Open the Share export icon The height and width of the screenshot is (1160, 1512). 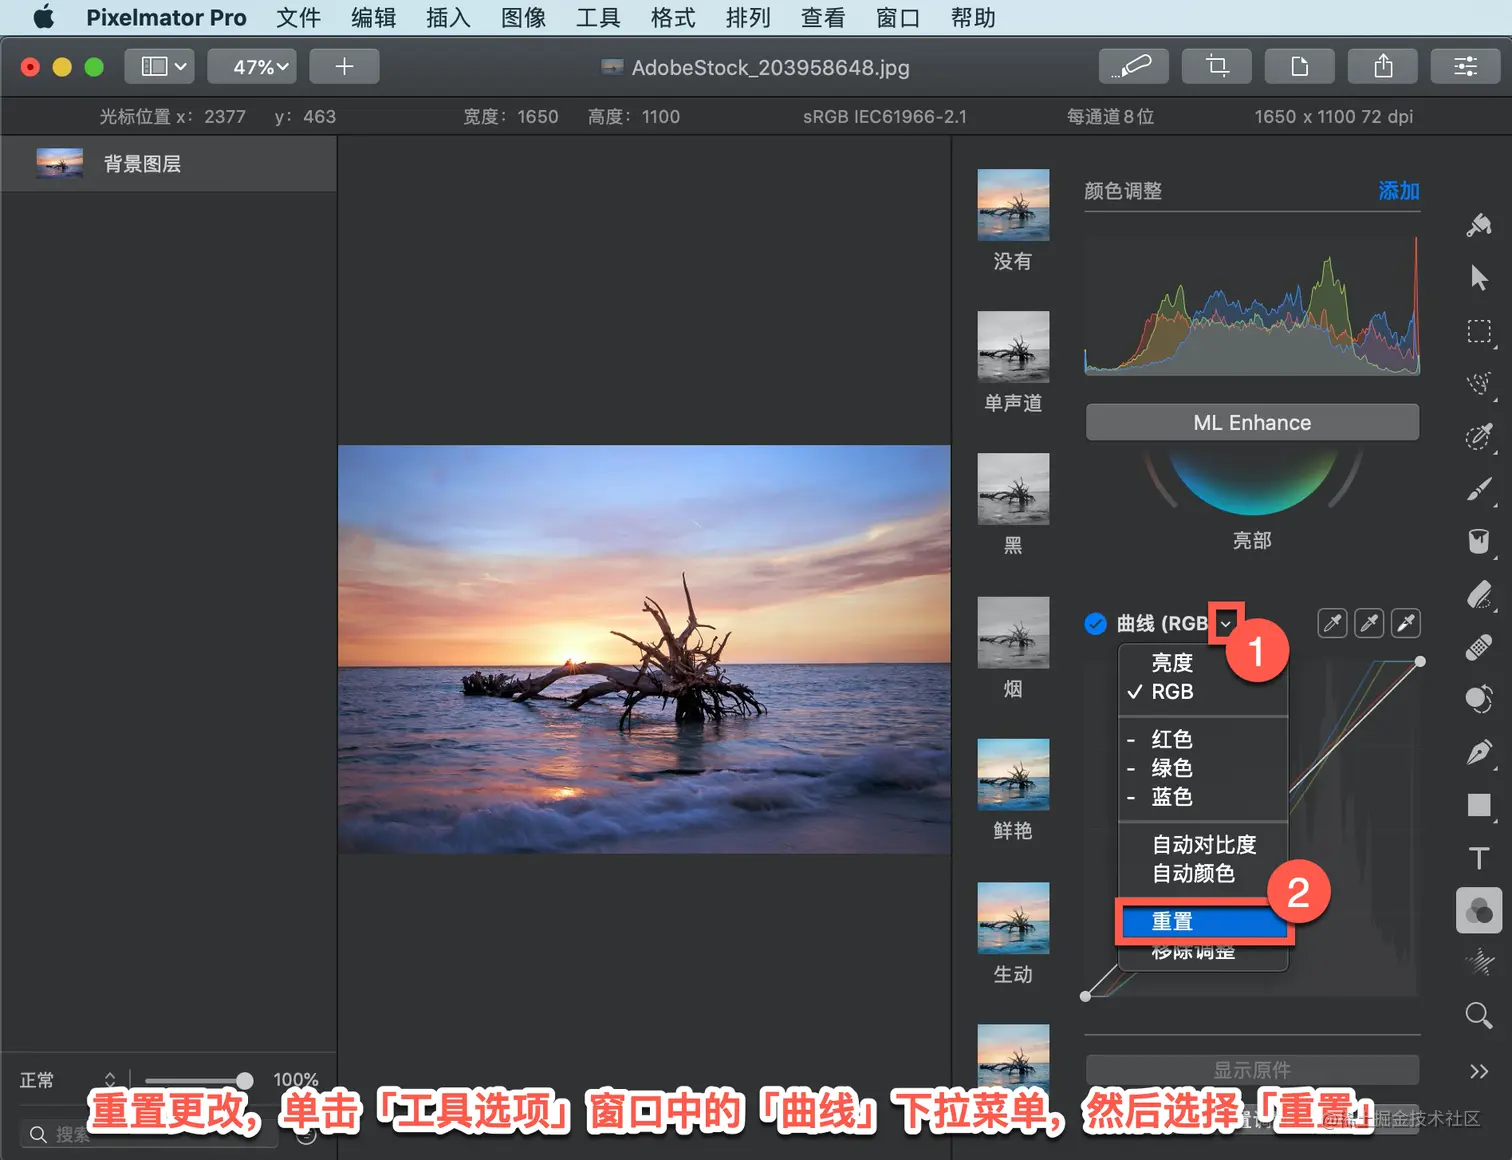coord(1383,66)
